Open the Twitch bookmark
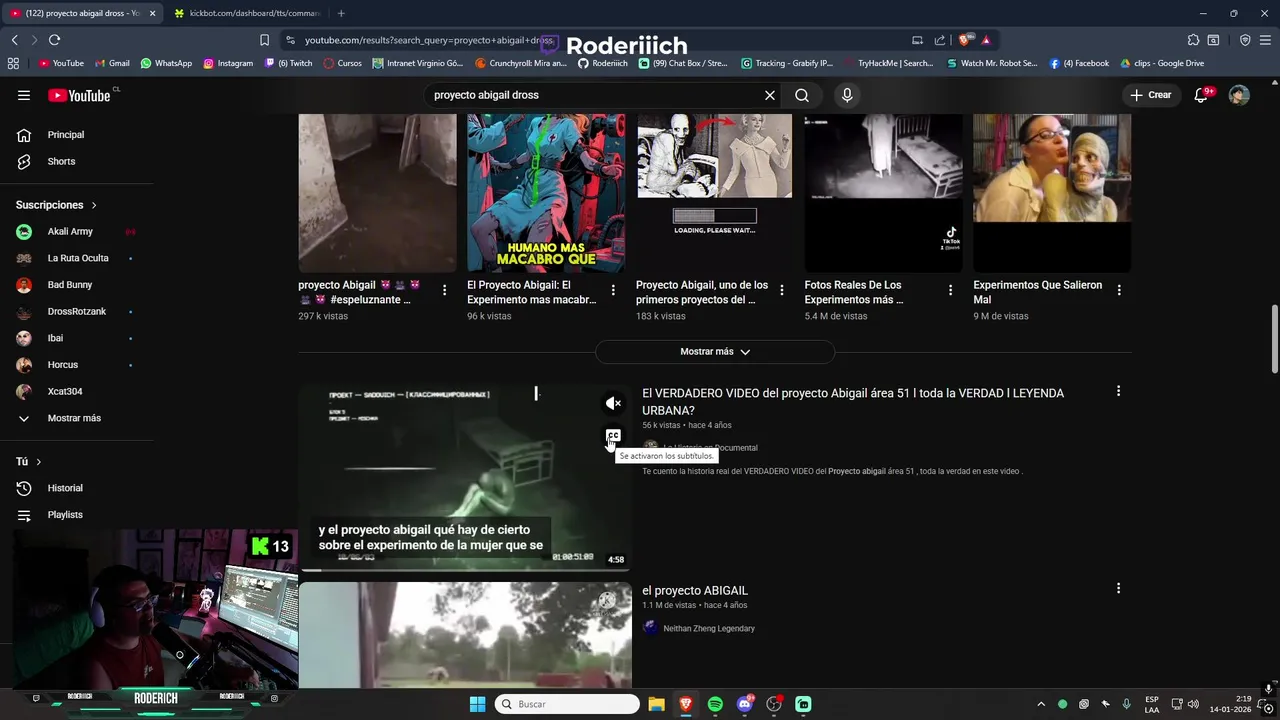 click(289, 63)
